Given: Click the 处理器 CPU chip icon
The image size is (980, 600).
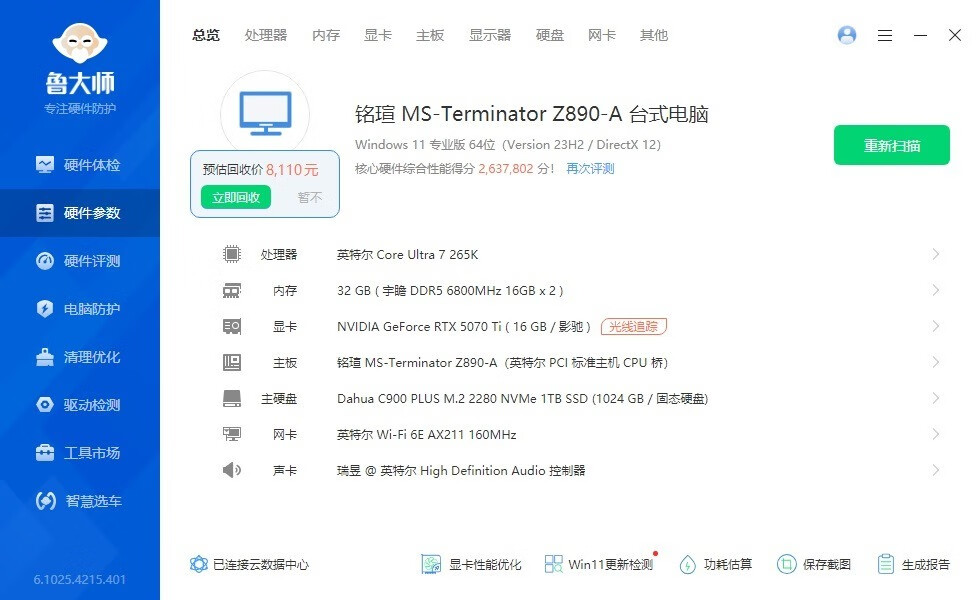Looking at the screenshot, I should tap(232, 254).
